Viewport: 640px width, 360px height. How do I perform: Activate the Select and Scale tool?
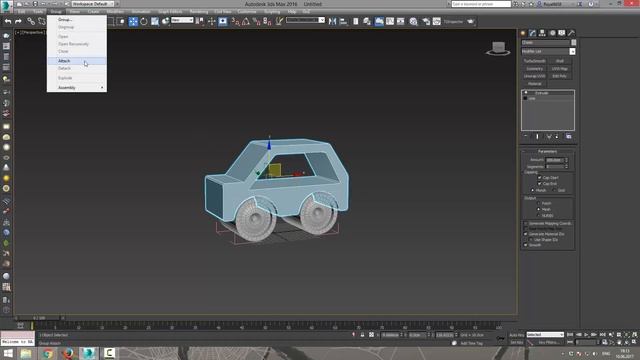point(155,22)
